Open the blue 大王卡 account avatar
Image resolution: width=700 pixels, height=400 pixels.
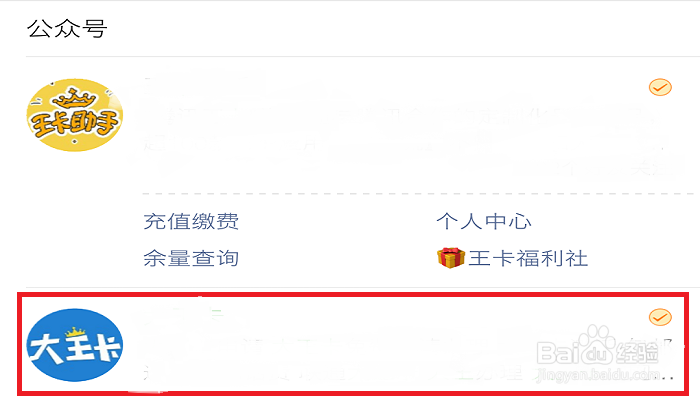coord(75,345)
